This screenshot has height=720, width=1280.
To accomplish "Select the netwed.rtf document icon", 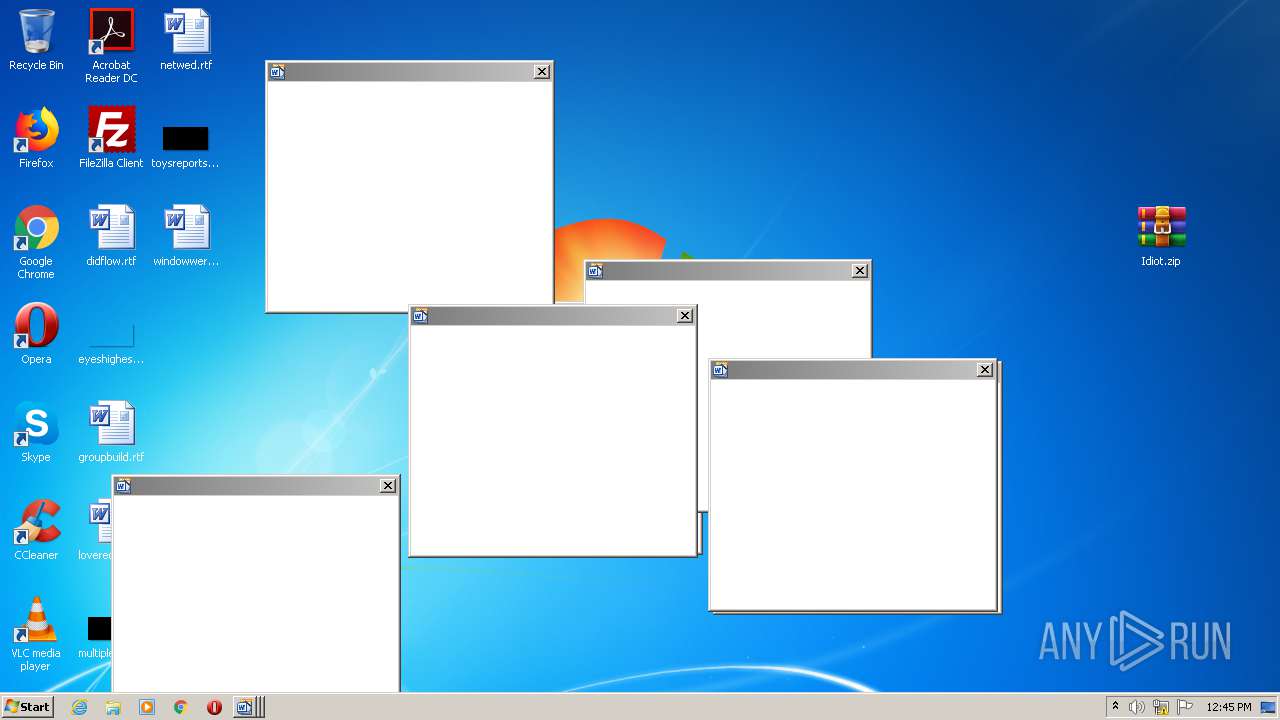I will [186, 40].
